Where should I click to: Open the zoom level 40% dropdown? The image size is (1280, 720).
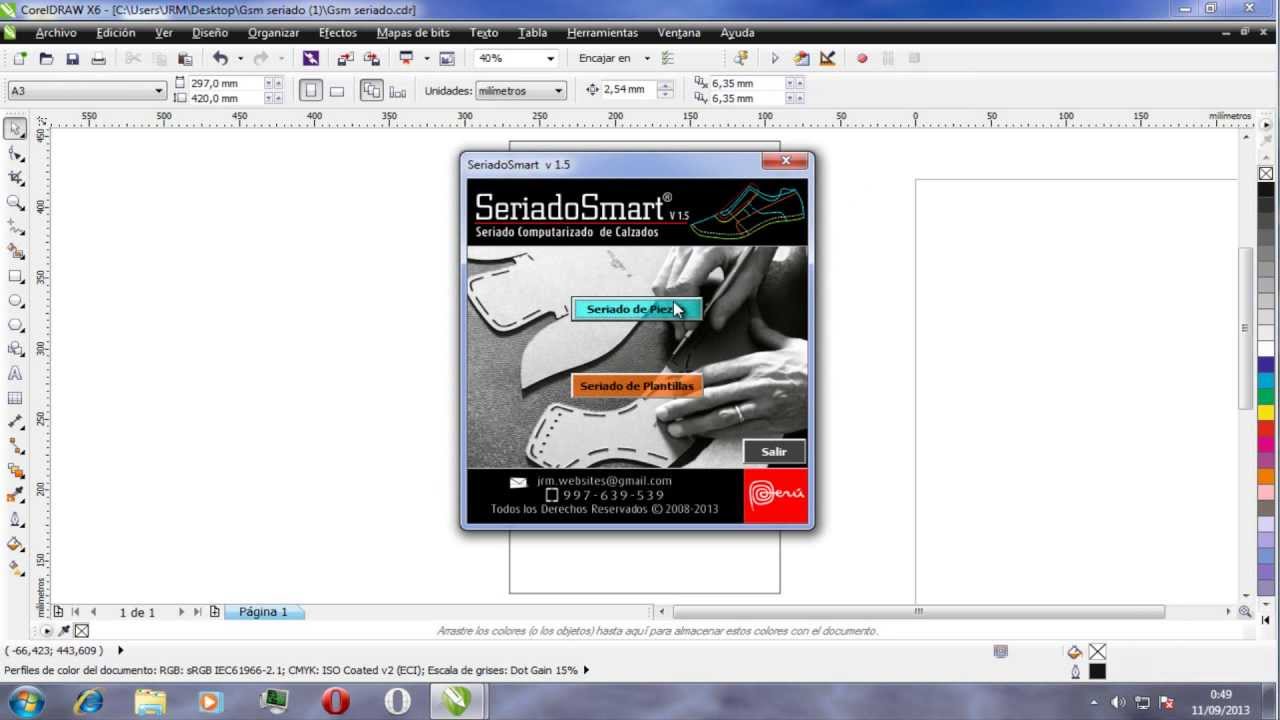point(550,59)
